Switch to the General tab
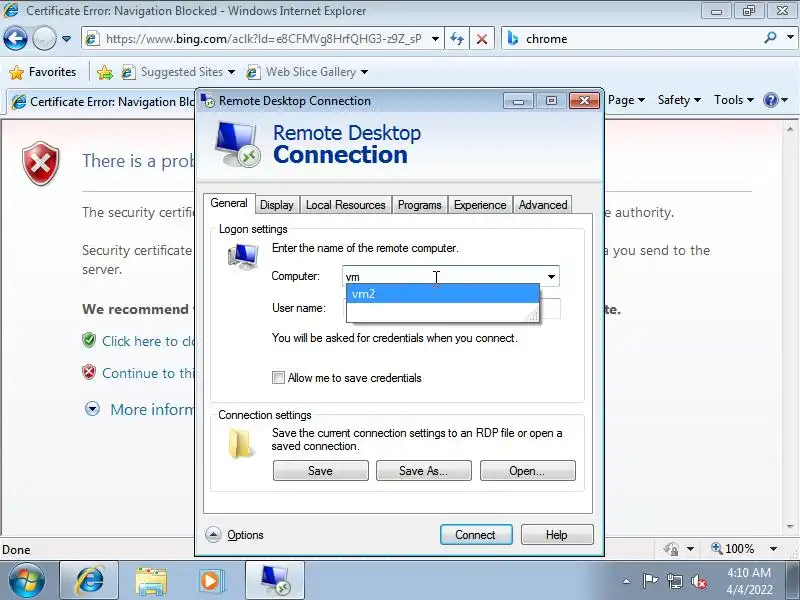 229,203
